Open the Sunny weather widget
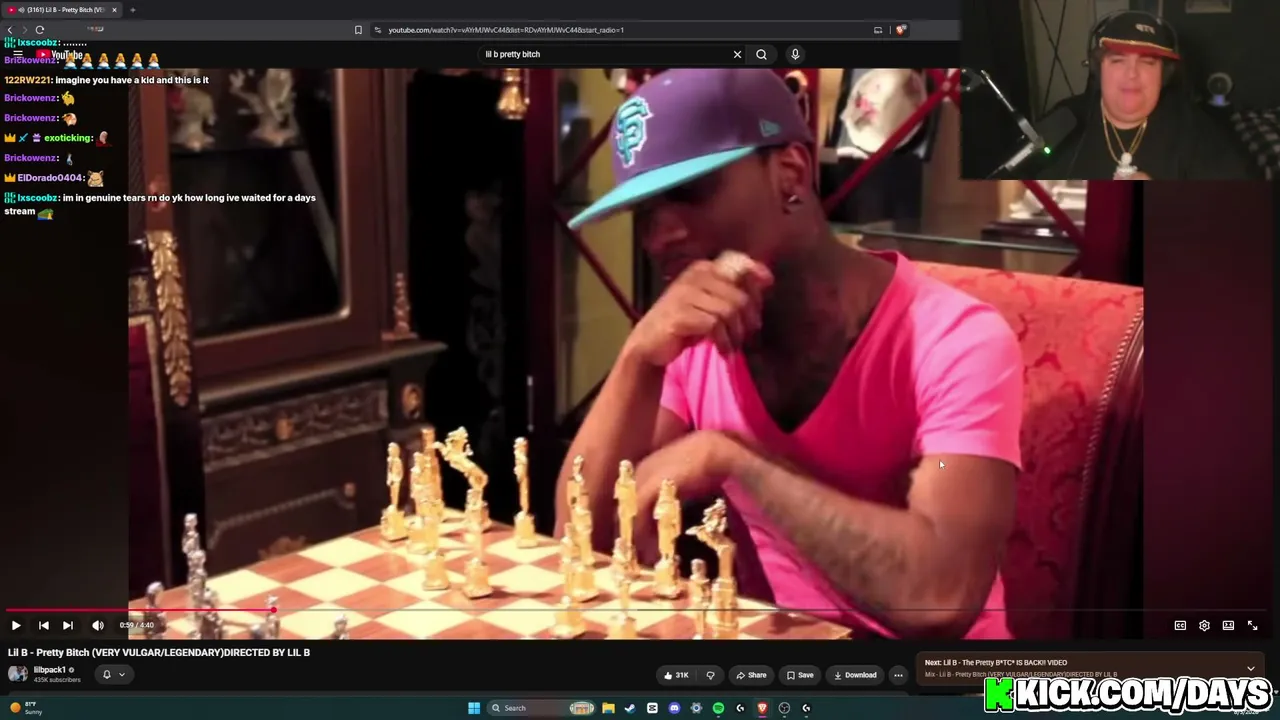 tap(25, 708)
